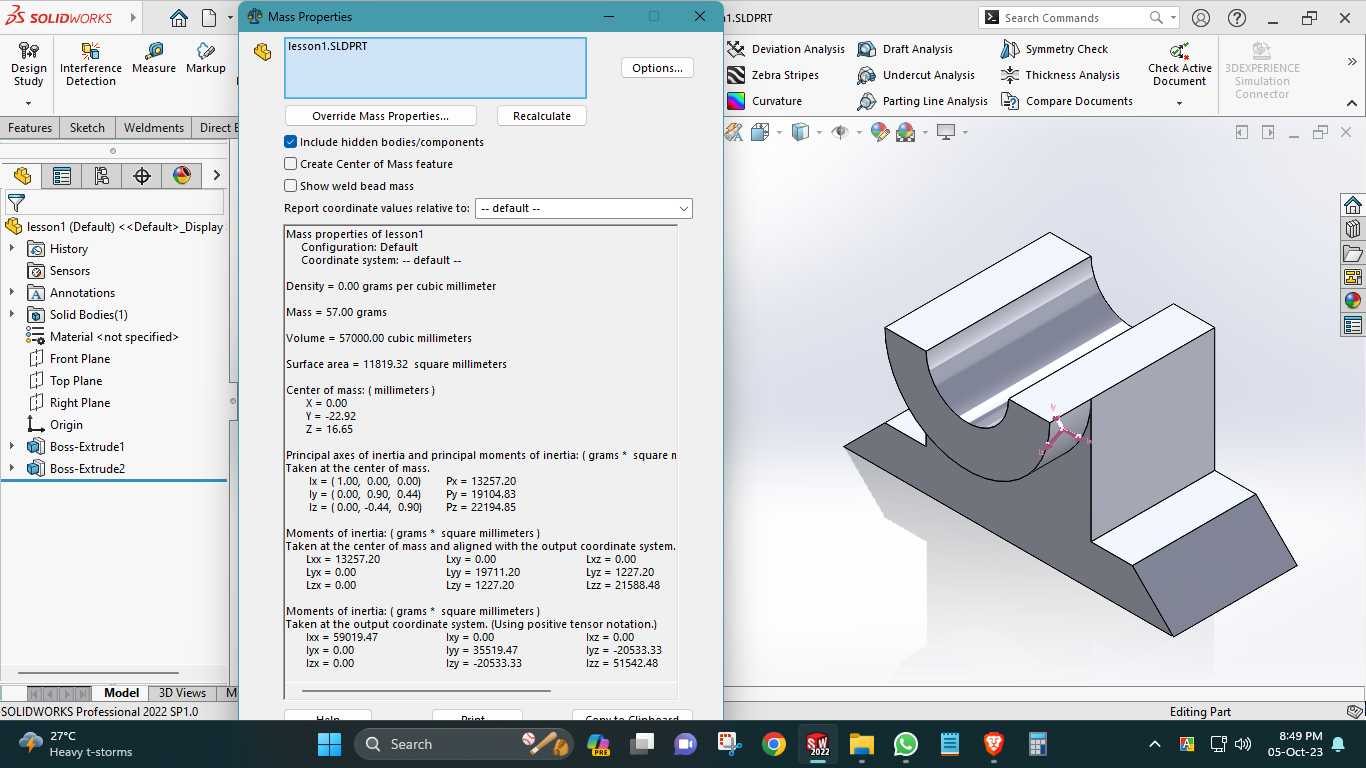Toggle Include hidden bodies/components checkbox
The width and height of the screenshot is (1366, 768).
tap(291, 142)
